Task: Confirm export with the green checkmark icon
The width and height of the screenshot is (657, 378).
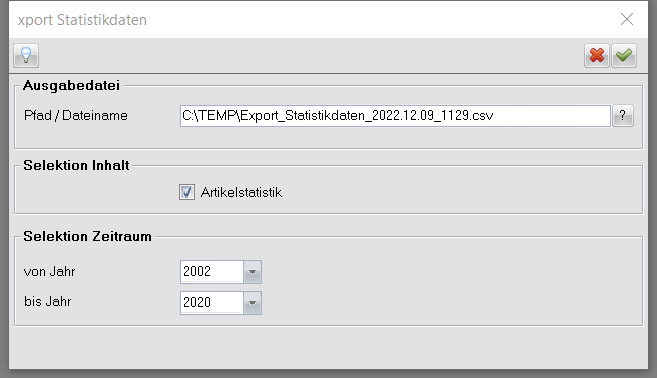Action: (x=624, y=55)
